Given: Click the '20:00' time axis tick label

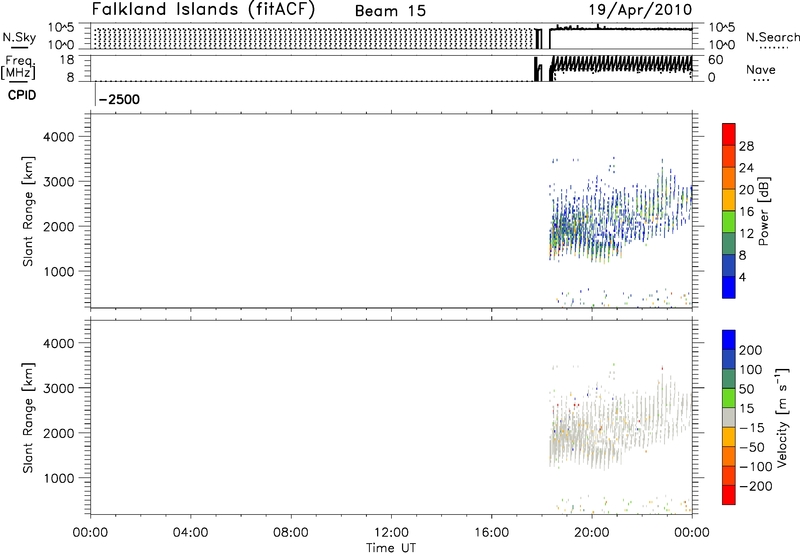Looking at the screenshot, I should [x=592, y=533].
